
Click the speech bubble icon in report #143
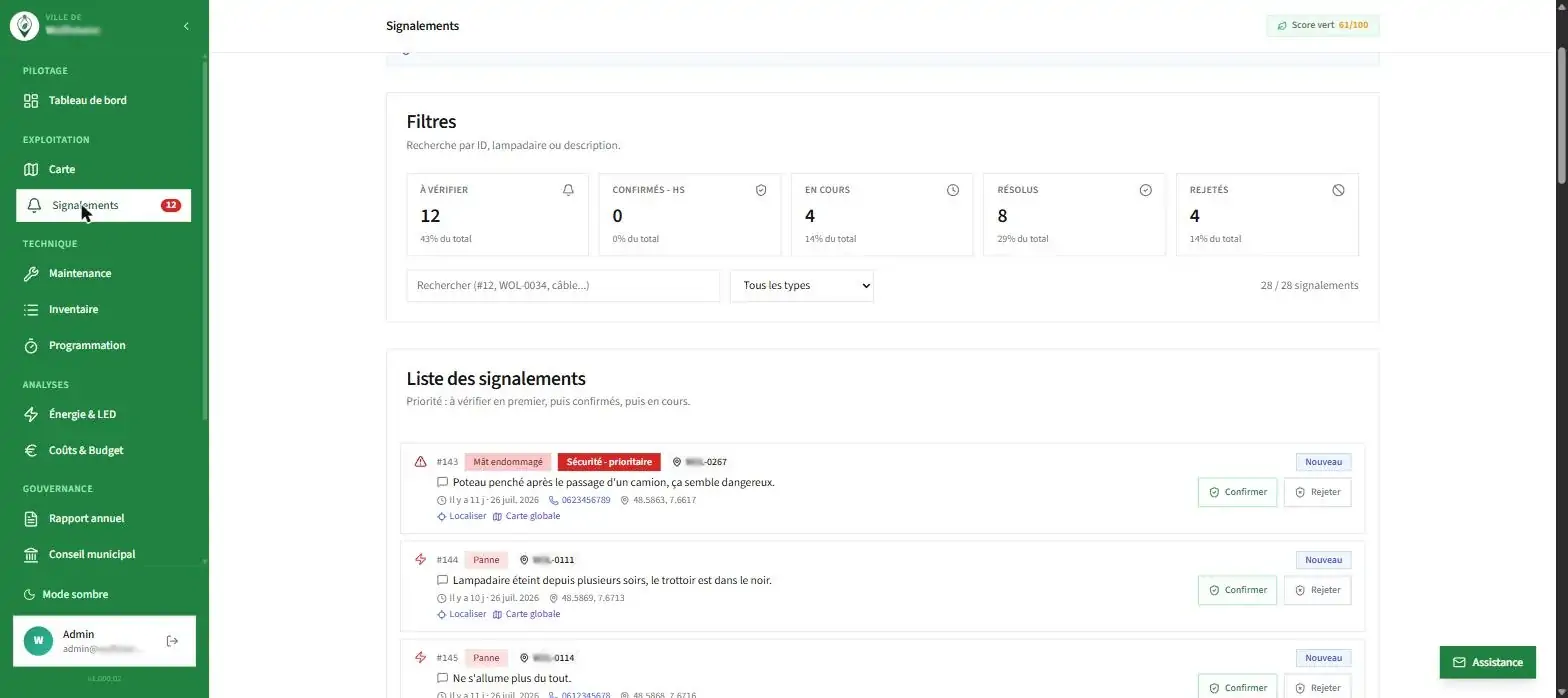coord(443,482)
